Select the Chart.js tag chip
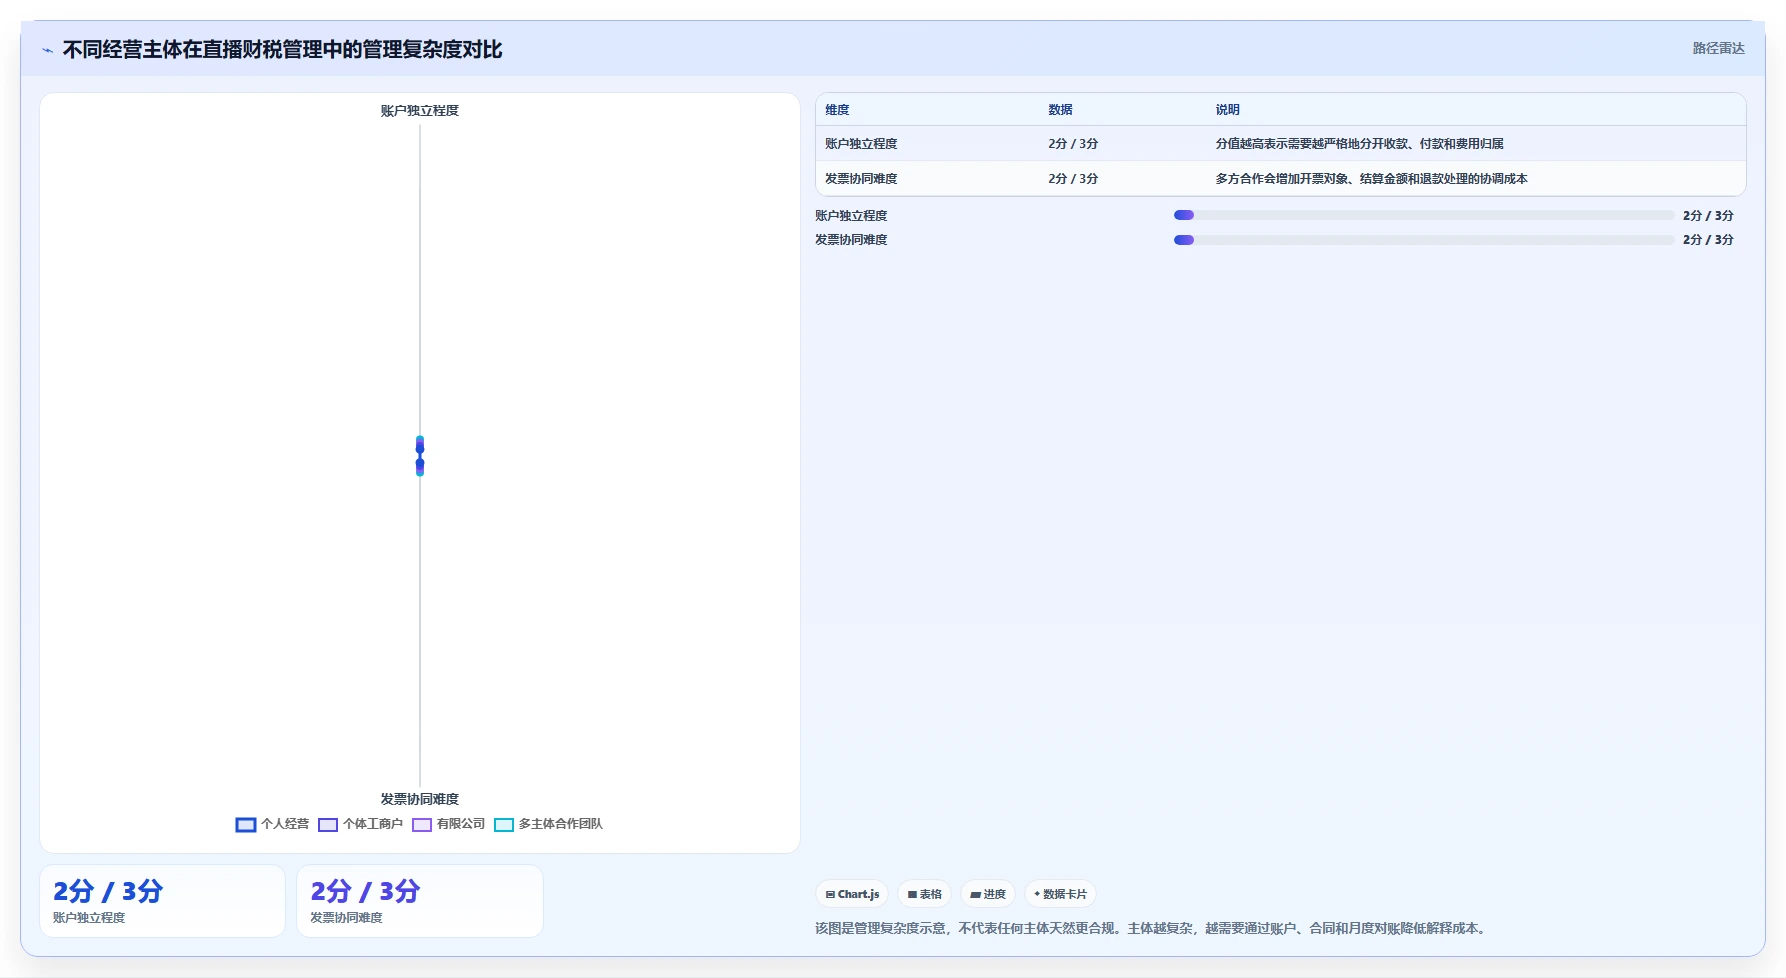 point(852,894)
